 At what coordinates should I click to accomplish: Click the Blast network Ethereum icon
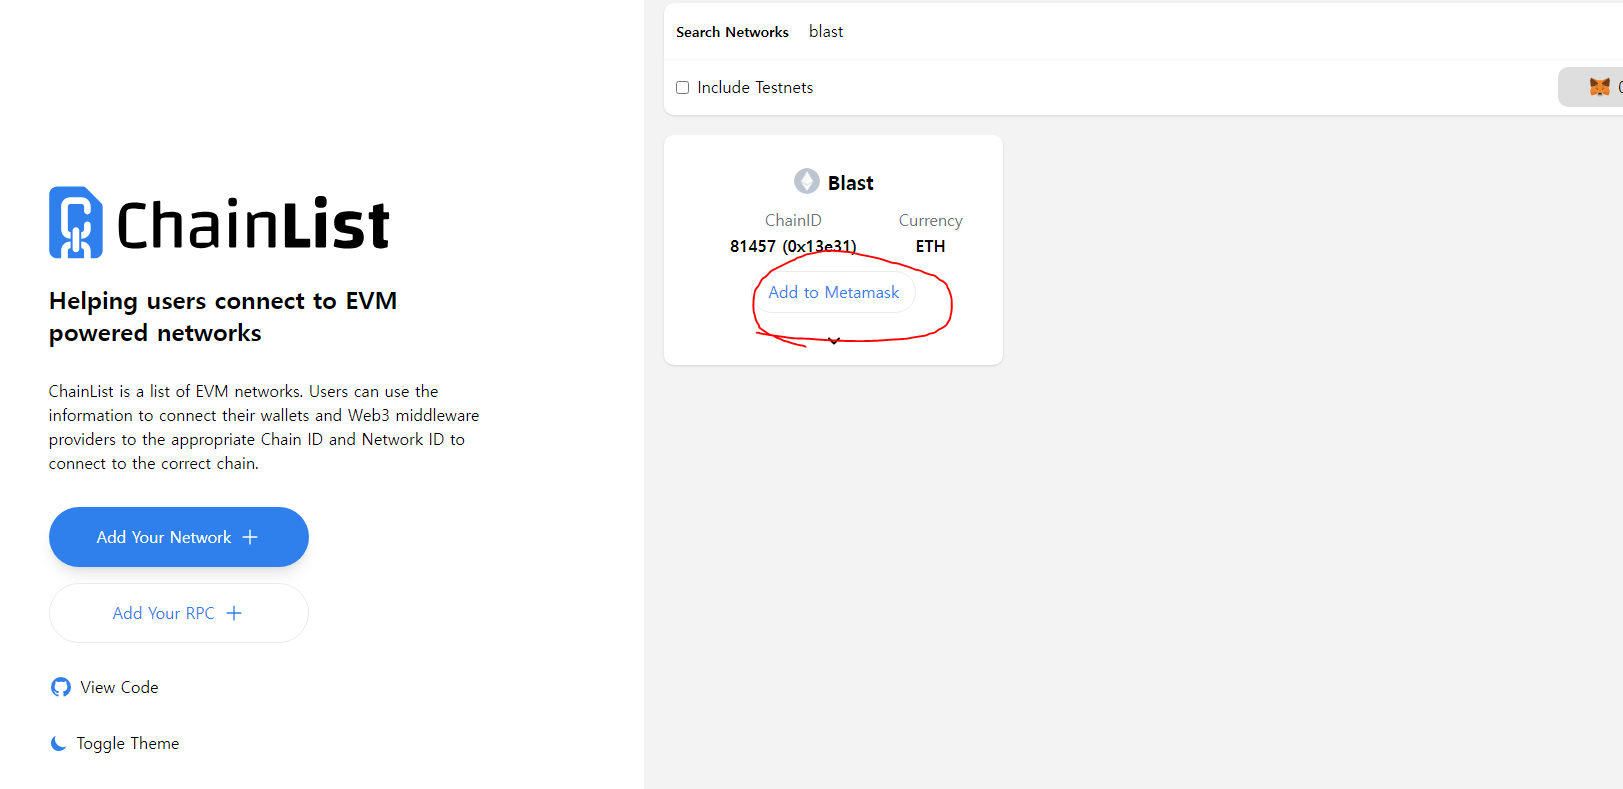(807, 181)
